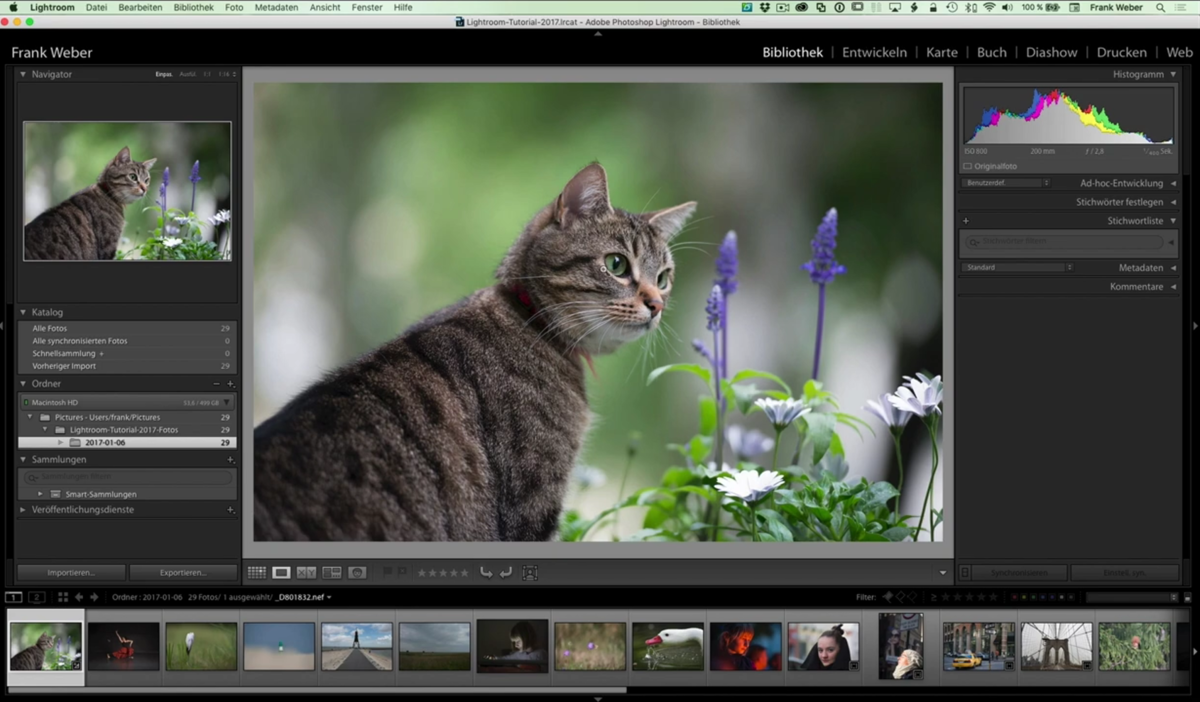The image size is (1200, 702).
Task: Switch to Grid view in the toolbar
Action: click(x=258, y=572)
